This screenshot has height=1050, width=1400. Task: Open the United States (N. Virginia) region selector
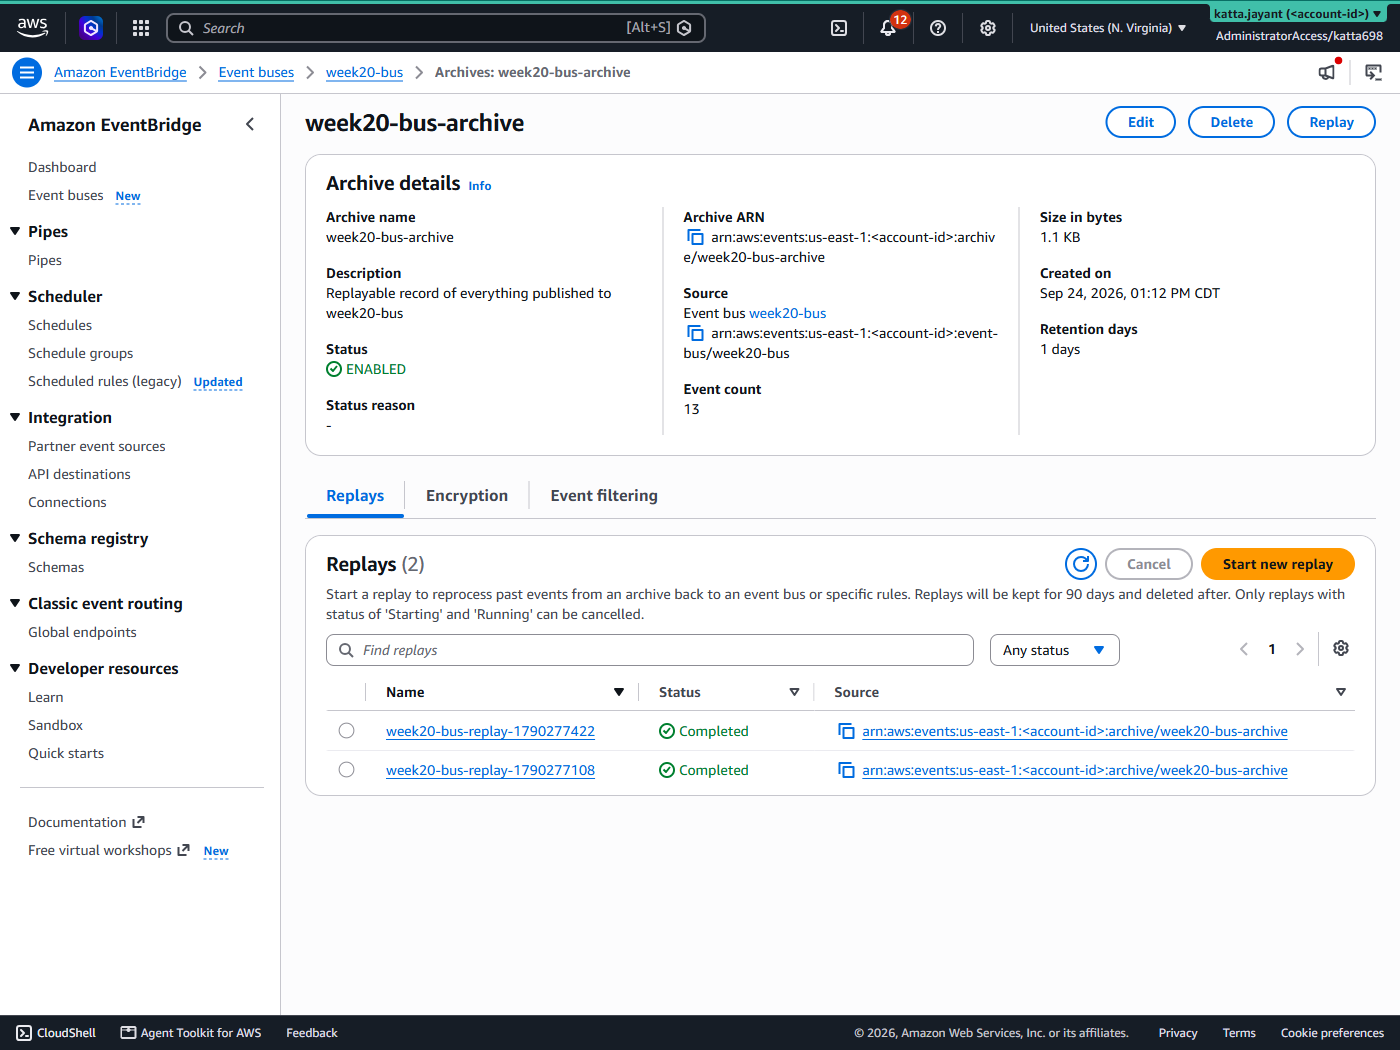tap(1108, 28)
